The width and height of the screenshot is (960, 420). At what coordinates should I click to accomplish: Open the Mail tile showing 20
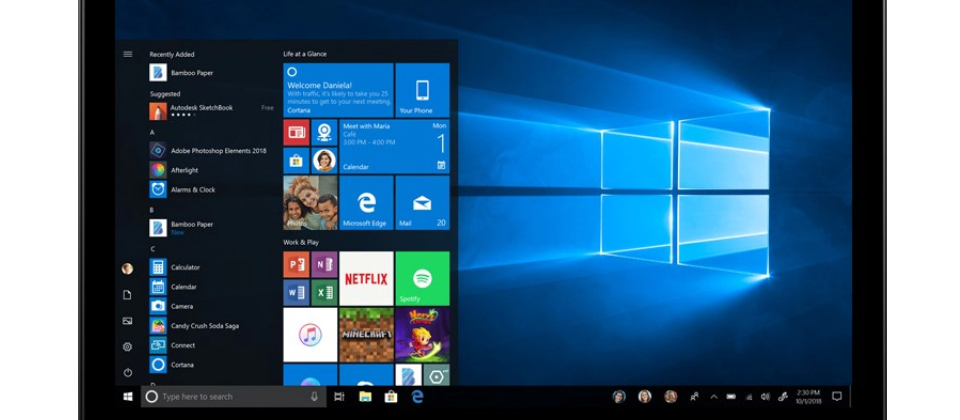pyautogui.click(x=422, y=203)
